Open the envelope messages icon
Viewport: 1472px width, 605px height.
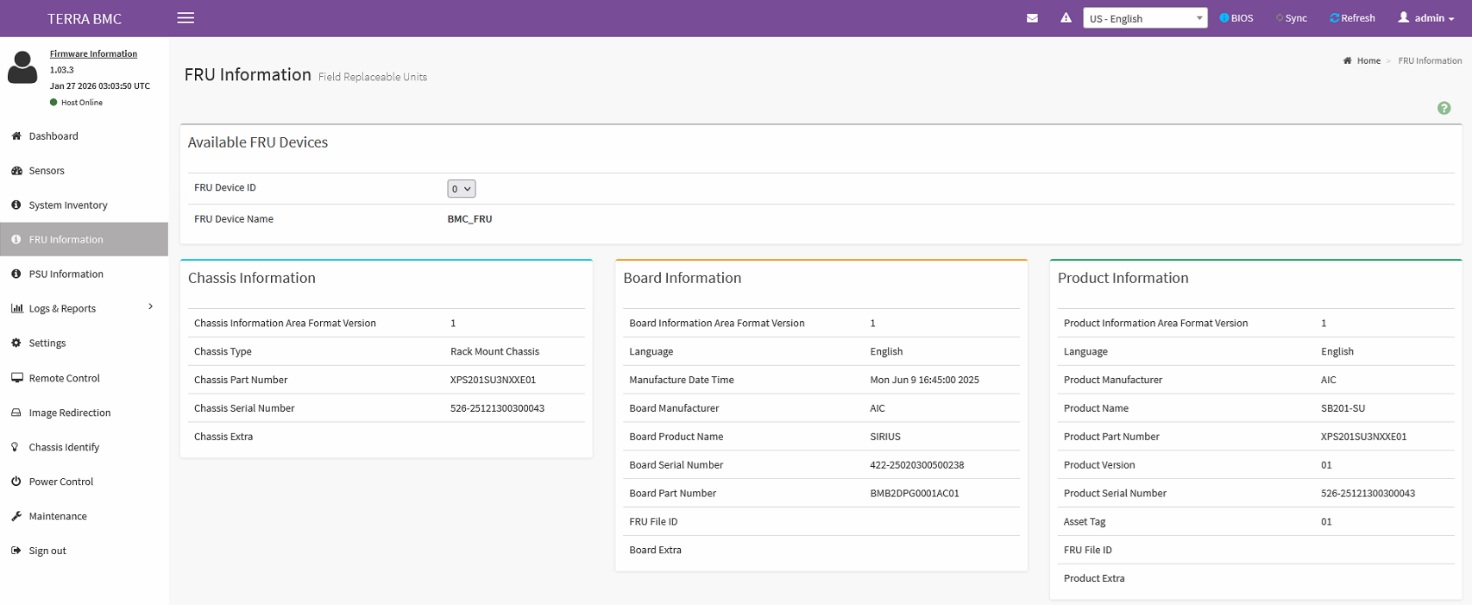click(1032, 18)
